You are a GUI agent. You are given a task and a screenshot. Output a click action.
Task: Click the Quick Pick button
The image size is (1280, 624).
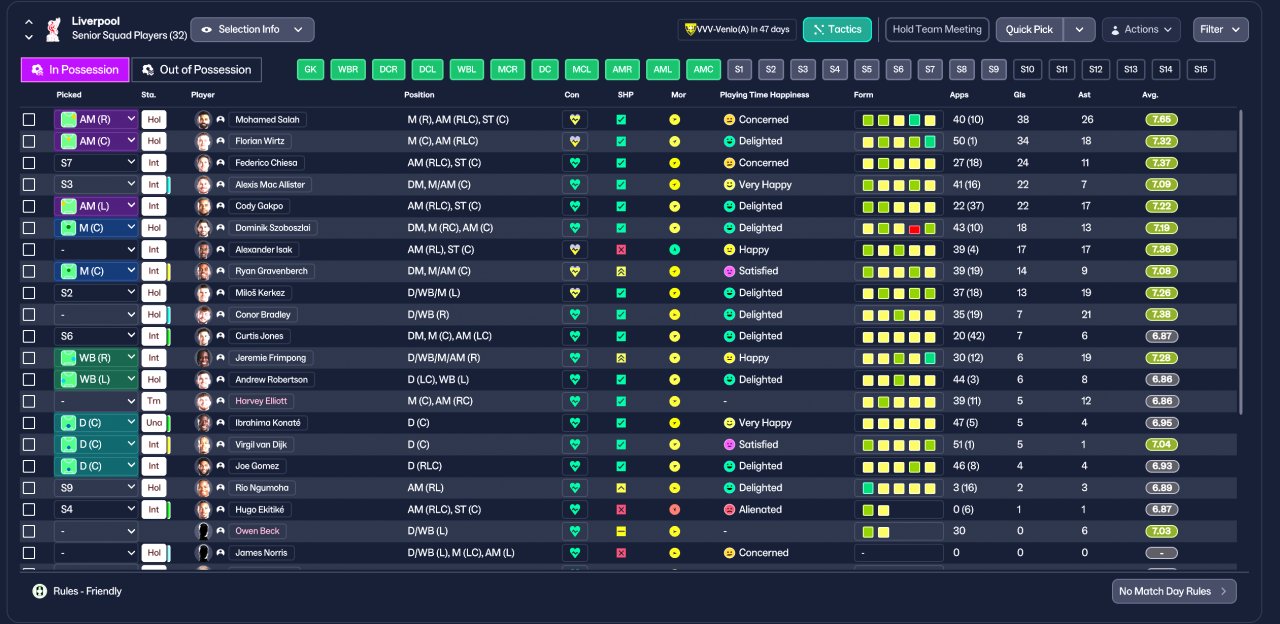(x=1029, y=30)
